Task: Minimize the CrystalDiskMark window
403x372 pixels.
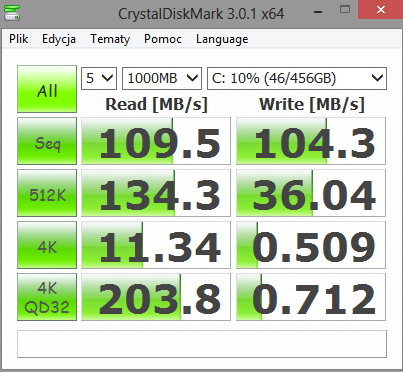Action: coord(318,11)
